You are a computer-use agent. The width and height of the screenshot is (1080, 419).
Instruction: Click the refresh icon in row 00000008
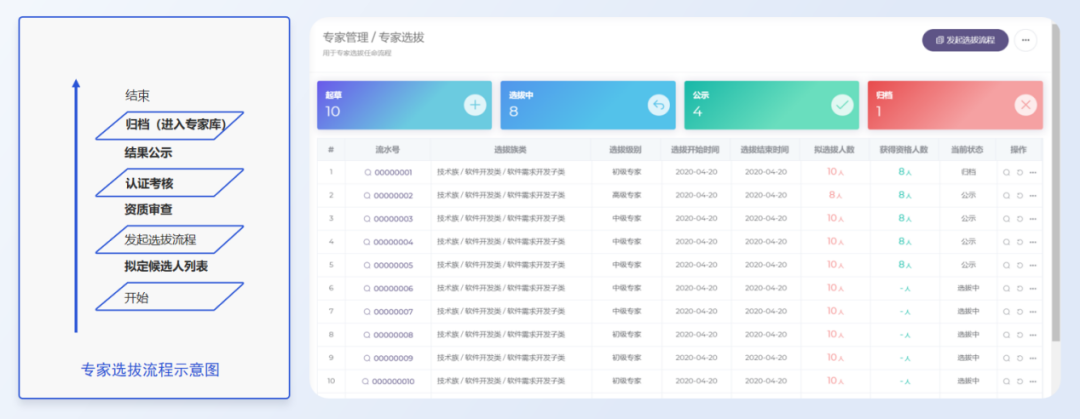pos(1019,335)
